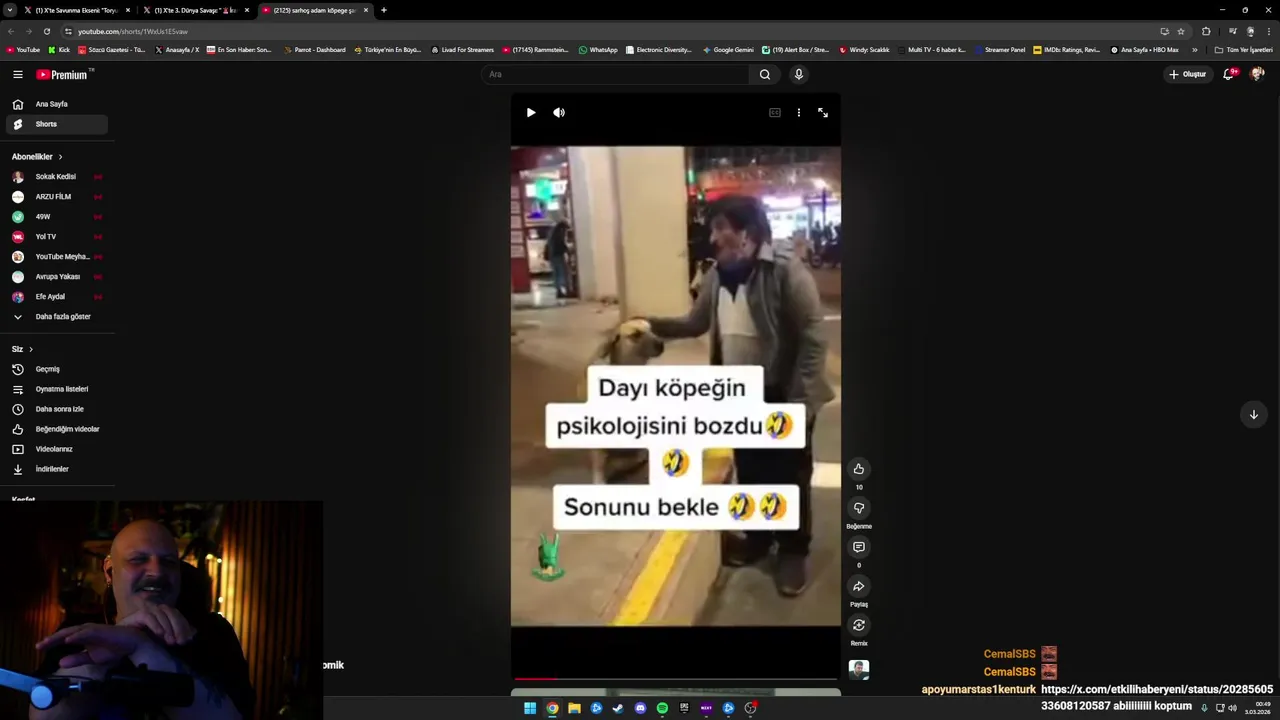Select Shorts in the sidebar
Viewport: 1280px width, 720px height.
click(x=57, y=124)
